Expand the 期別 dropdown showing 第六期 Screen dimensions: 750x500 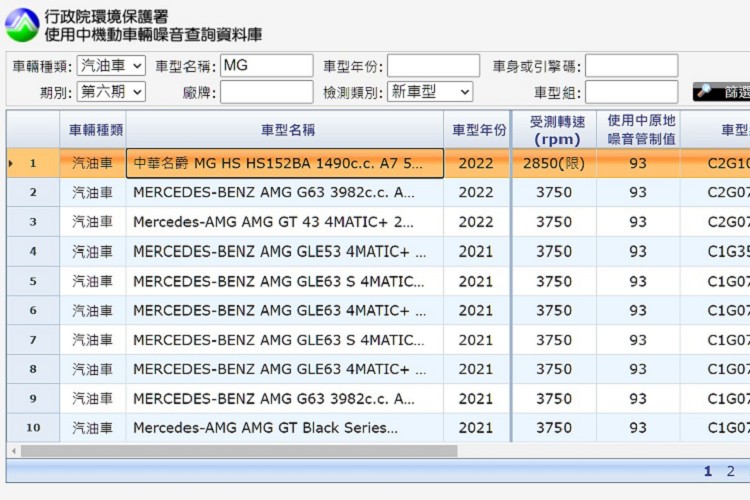point(110,92)
